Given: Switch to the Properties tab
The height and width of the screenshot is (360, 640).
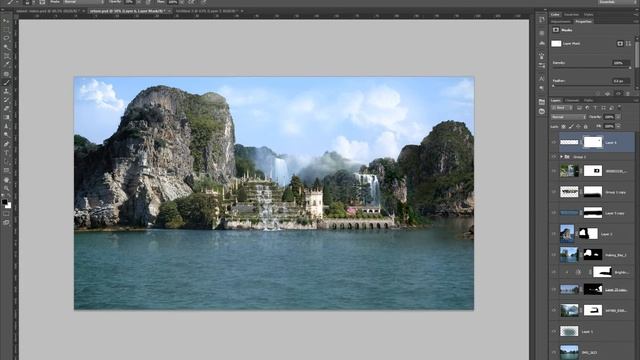Looking at the screenshot, I should tap(583, 22).
